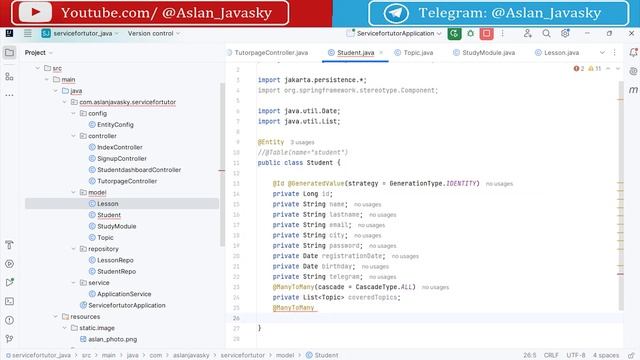Switch to Topic.java tab
Image resolution: width=640 pixels, height=360 pixels.
coord(414,53)
